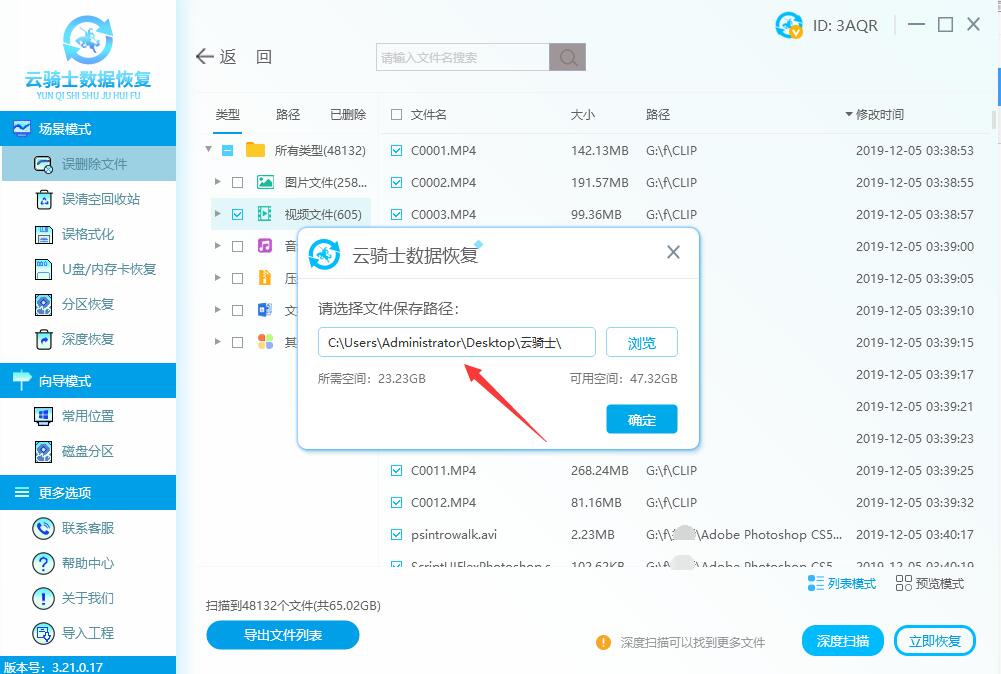Expand the 图片文件 tree node

pos(218,182)
